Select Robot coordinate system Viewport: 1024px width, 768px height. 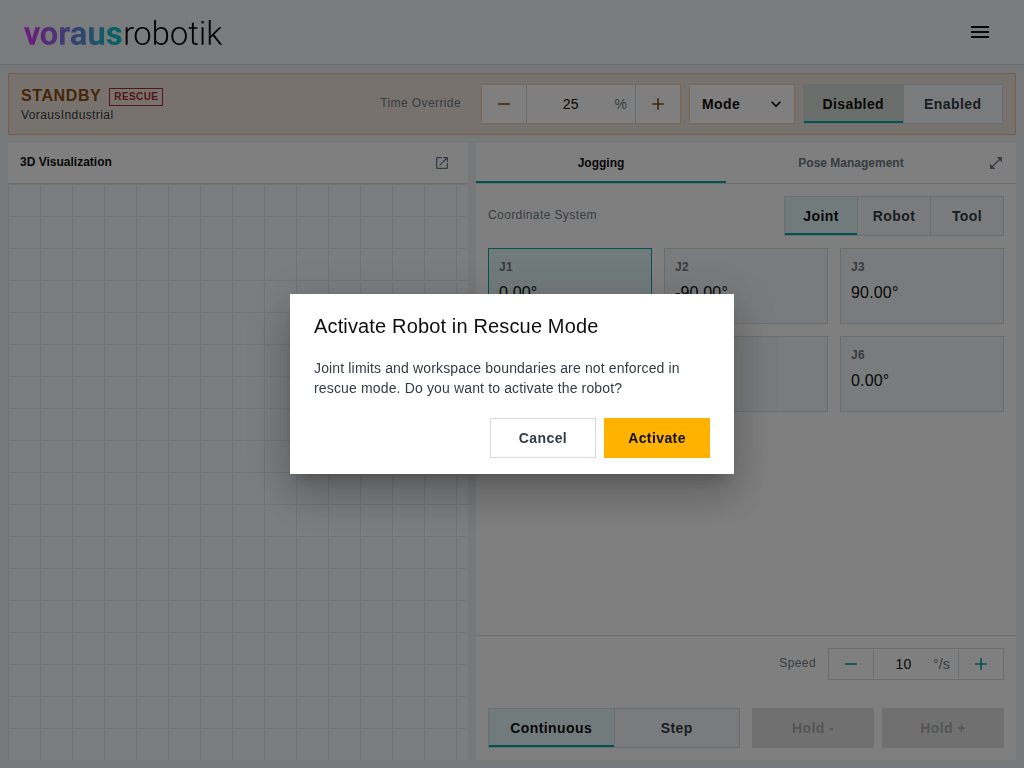point(894,216)
